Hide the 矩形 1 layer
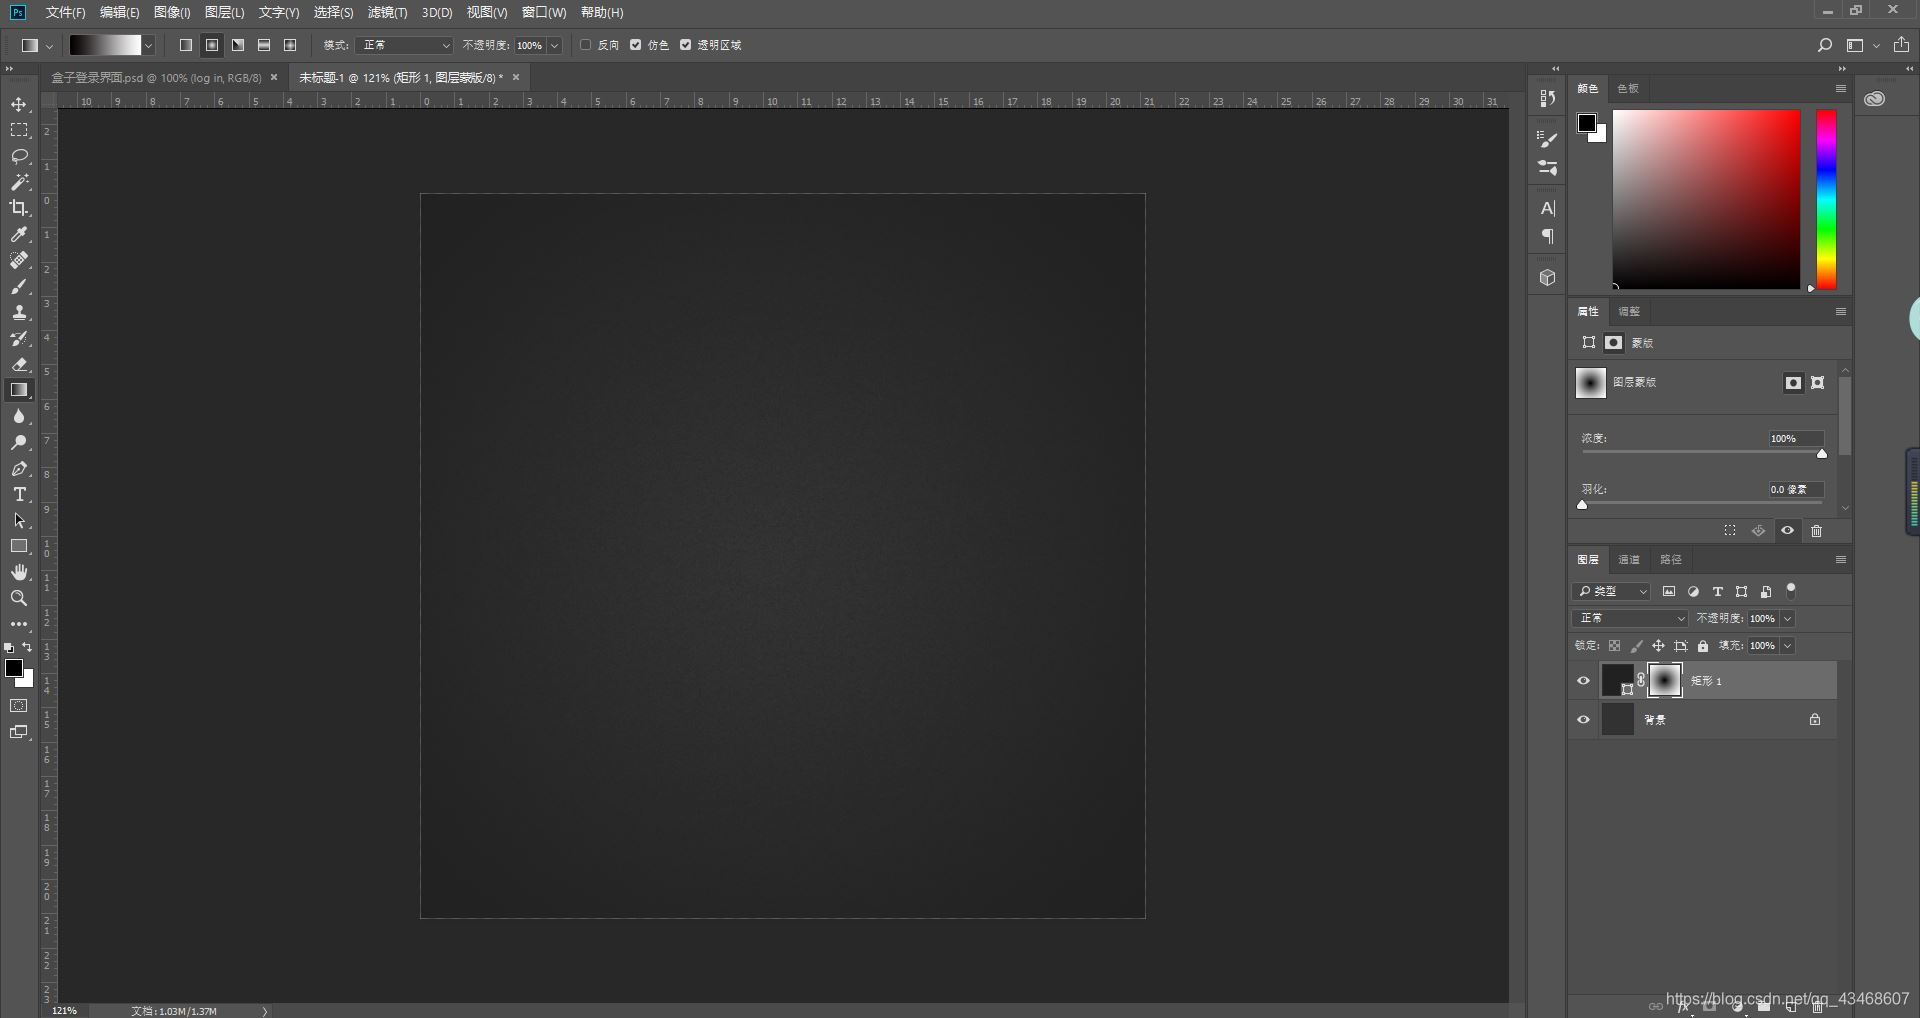Image resolution: width=1920 pixels, height=1018 pixels. click(1583, 681)
